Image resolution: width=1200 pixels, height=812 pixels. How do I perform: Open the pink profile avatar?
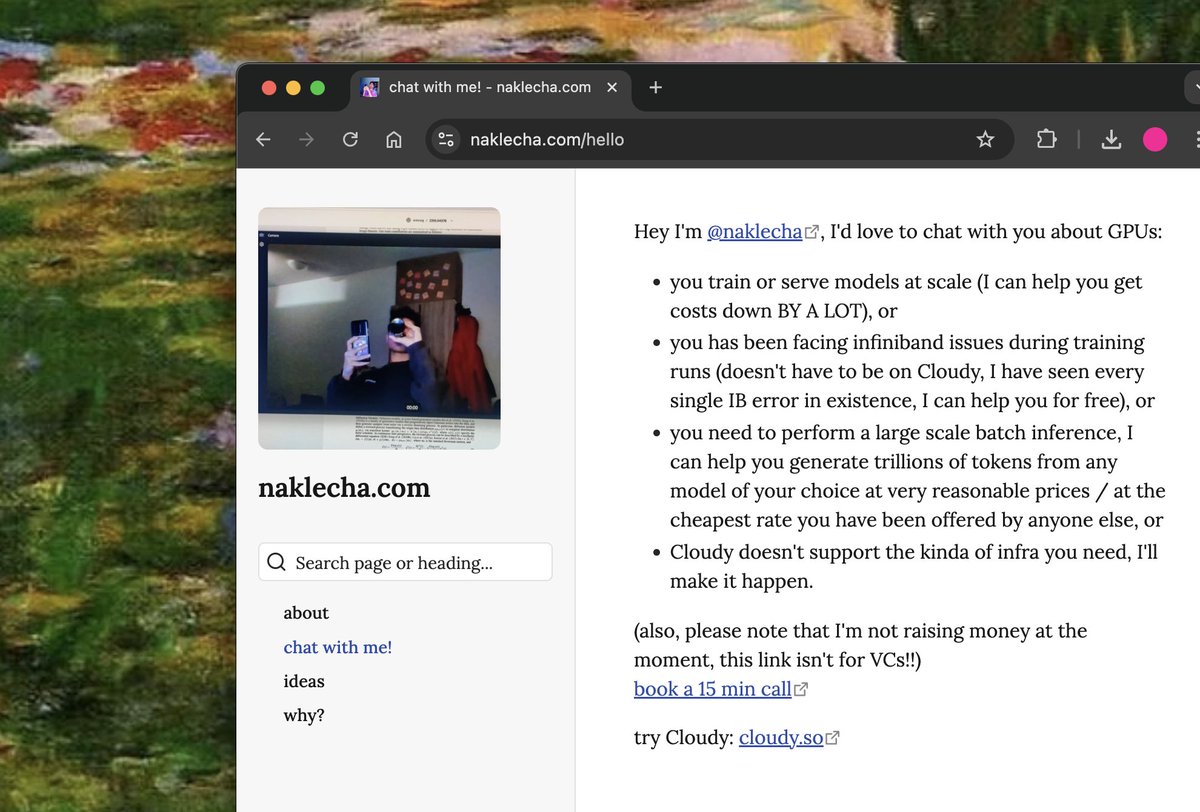[x=1155, y=140]
